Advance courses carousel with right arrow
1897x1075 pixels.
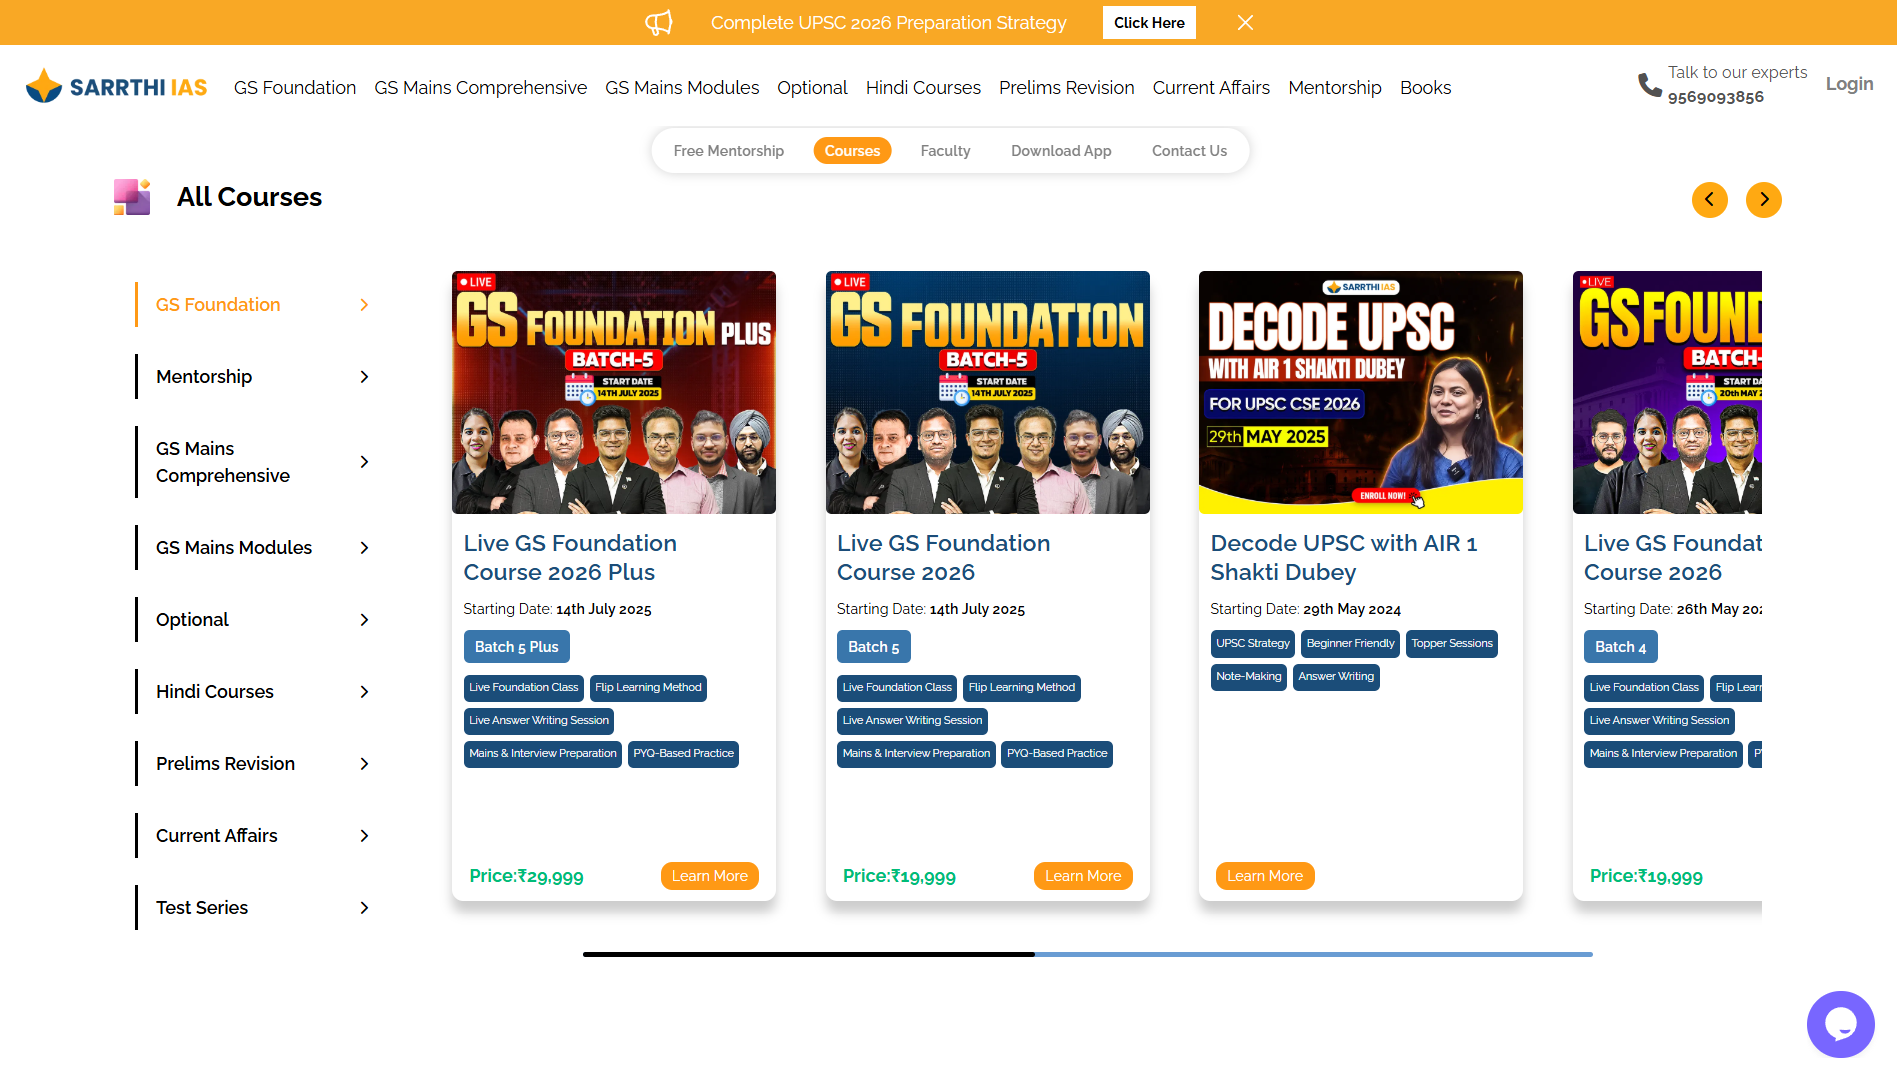[1763, 199]
